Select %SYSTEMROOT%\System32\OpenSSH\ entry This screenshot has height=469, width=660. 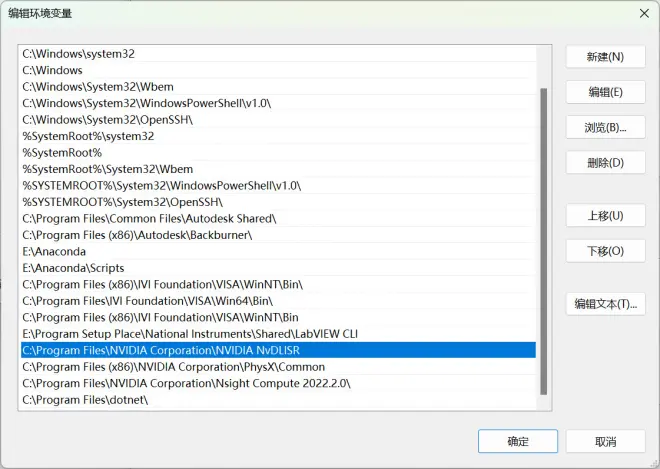tap(278, 202)
